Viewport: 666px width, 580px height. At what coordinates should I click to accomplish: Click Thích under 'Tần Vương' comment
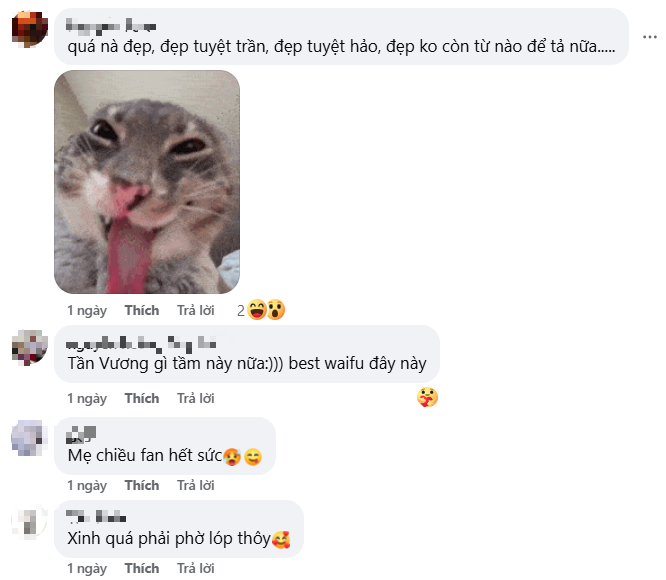coord(142,398)
